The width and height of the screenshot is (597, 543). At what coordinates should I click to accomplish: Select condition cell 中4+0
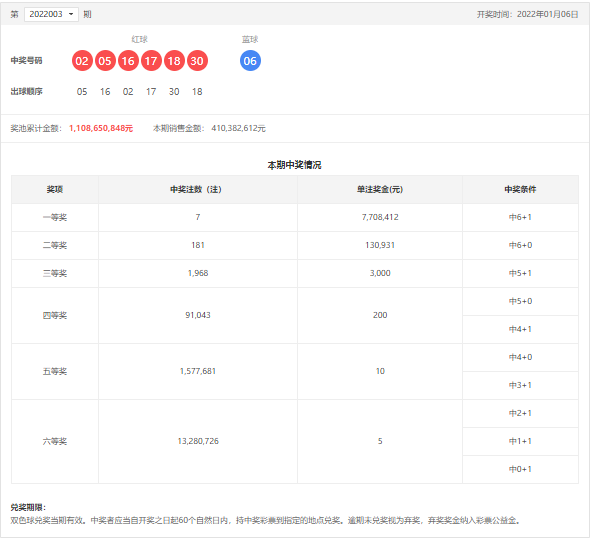click(520, 357)
